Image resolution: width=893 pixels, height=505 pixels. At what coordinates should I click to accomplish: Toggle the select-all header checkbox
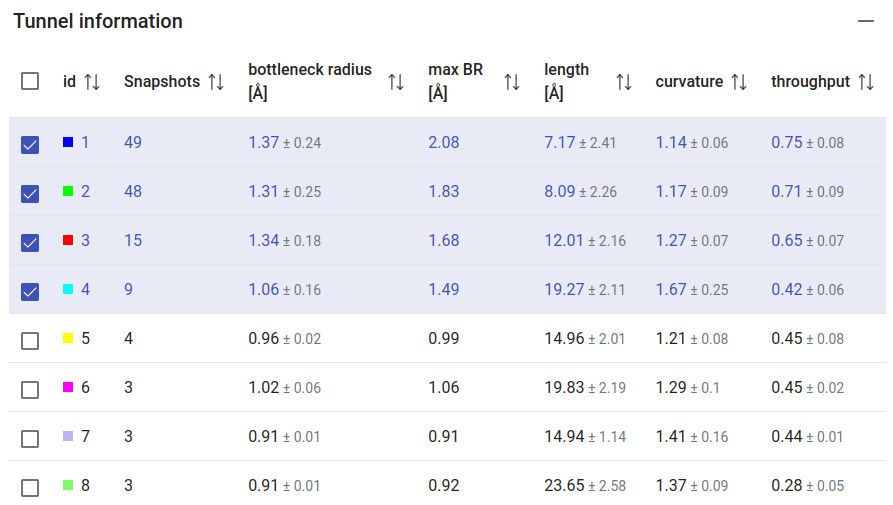click(30, 82)
